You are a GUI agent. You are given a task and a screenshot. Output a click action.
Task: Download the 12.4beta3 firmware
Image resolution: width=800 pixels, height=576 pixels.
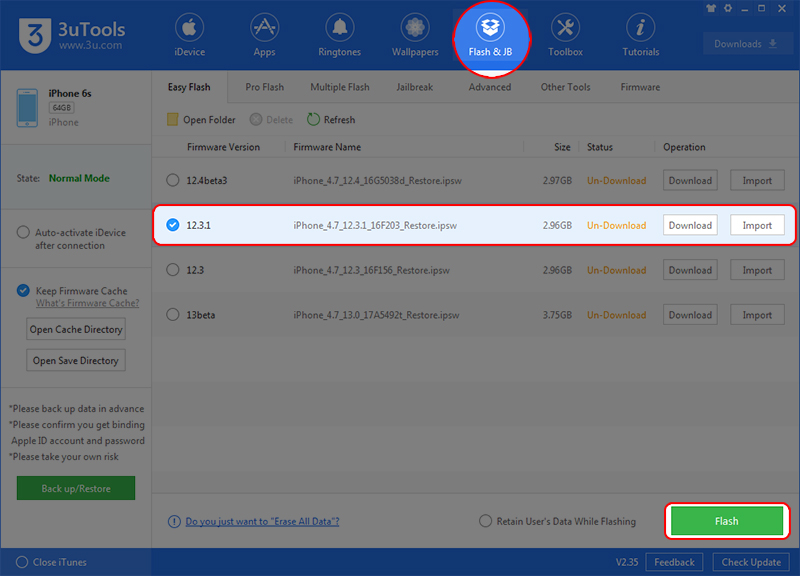pos(690,181)
